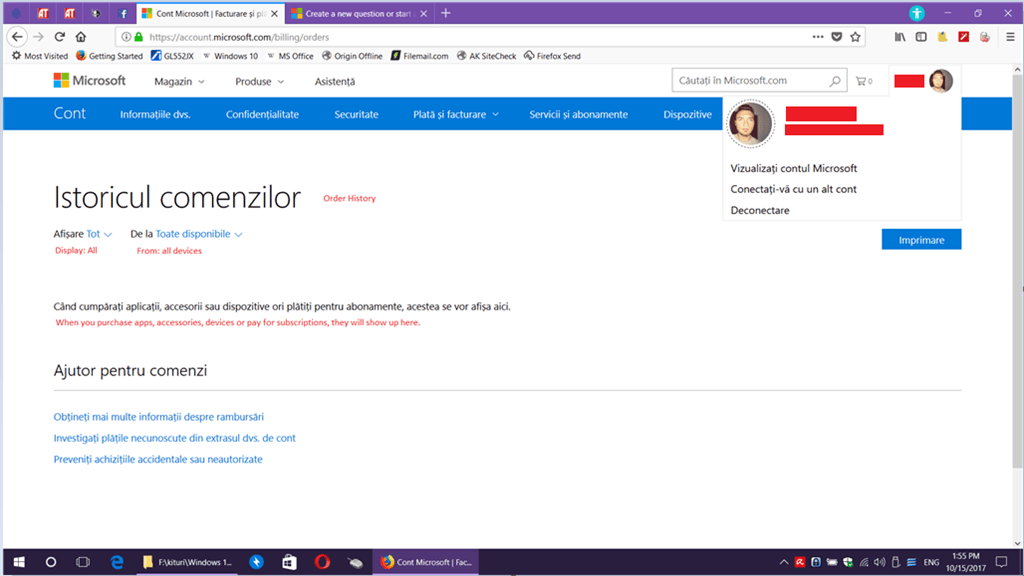Open the GL552JX bookmark
This screenshot has width=1024, height=576.
pyautogui.click(x=172, y=56)
